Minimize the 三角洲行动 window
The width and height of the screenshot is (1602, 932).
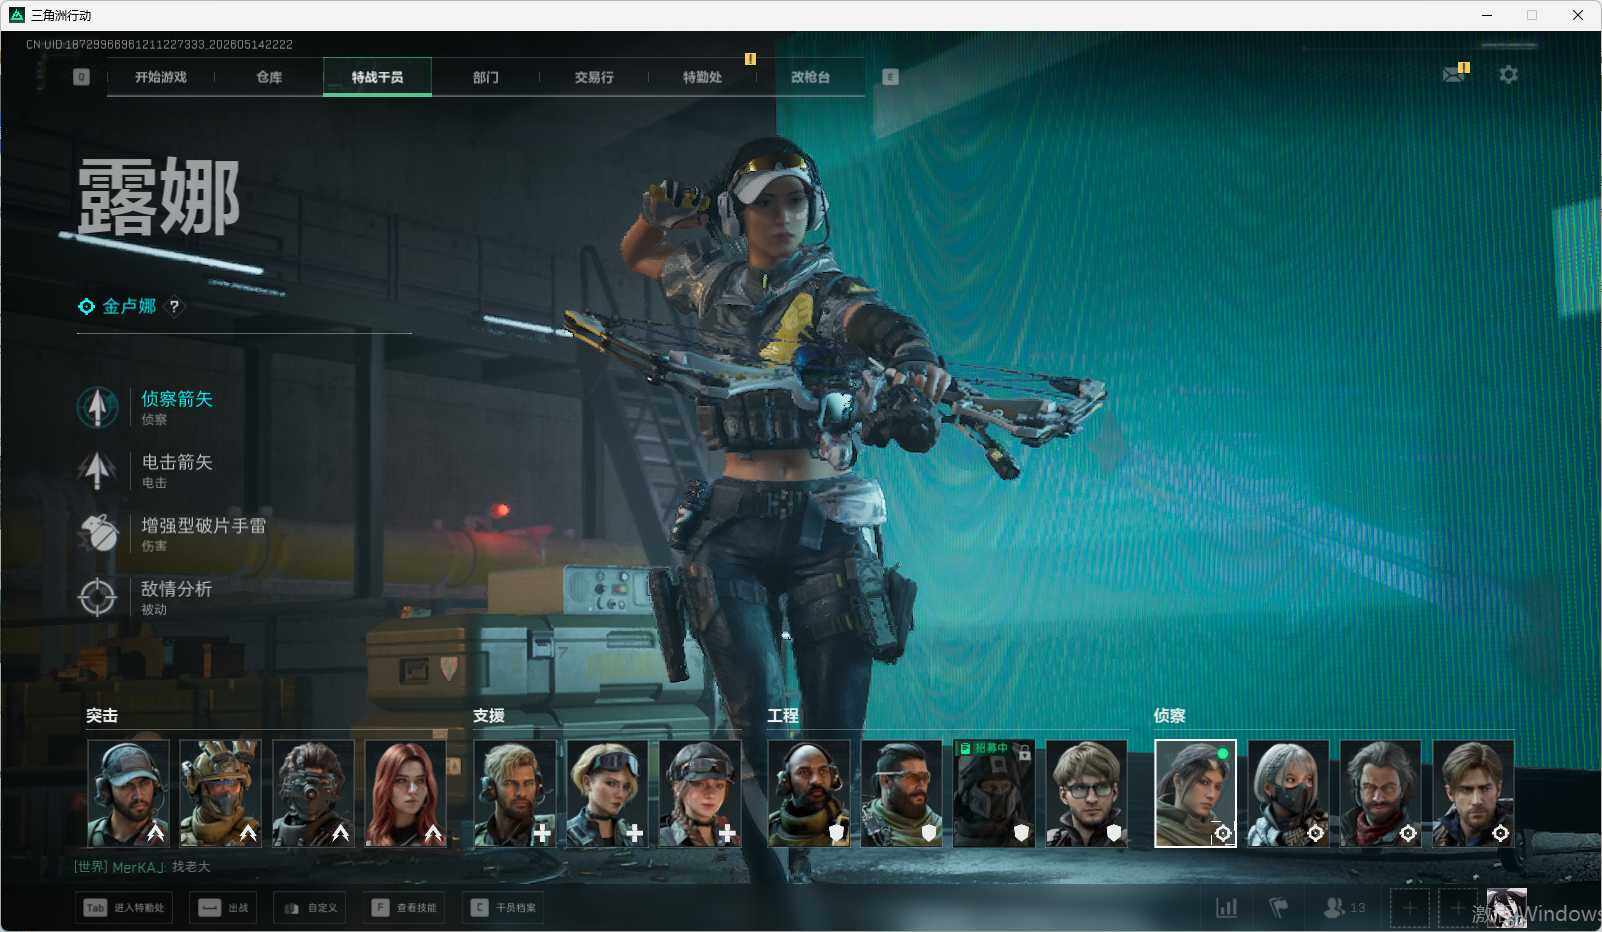(1487, 15)
